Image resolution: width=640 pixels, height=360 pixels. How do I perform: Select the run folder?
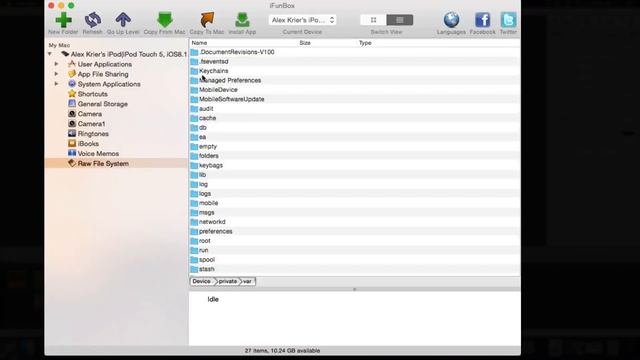355,250
